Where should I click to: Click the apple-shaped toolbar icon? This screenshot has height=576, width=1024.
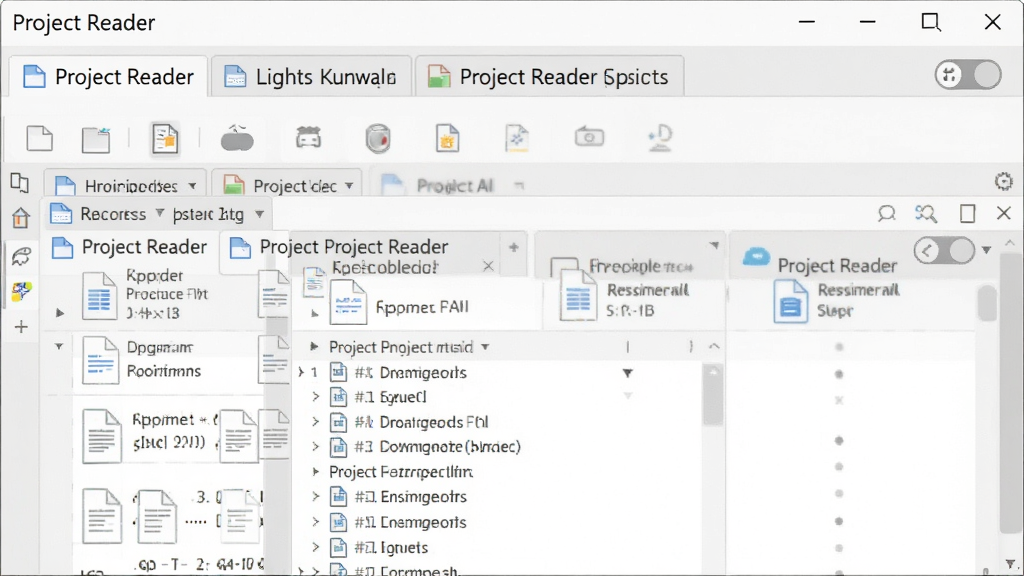click(237, 138)
